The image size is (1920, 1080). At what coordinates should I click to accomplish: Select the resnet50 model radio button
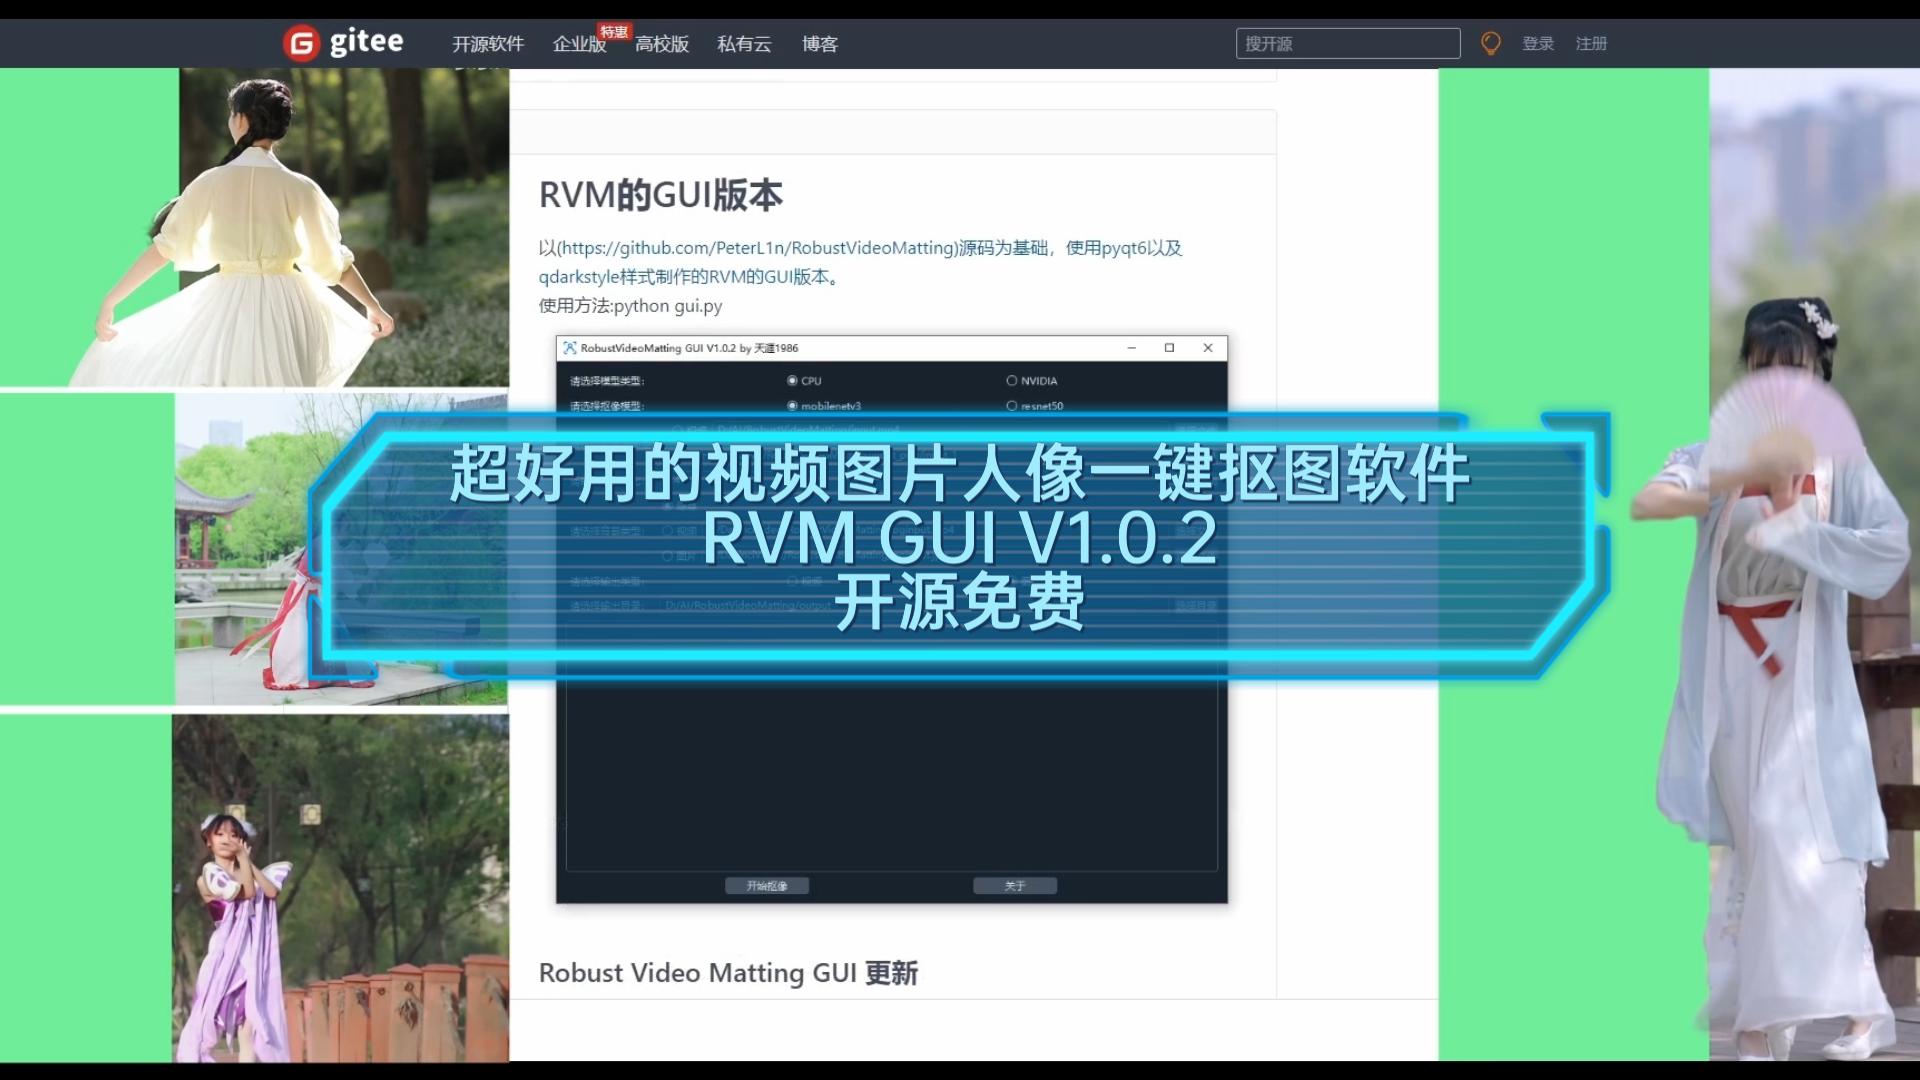point(1012,406)
